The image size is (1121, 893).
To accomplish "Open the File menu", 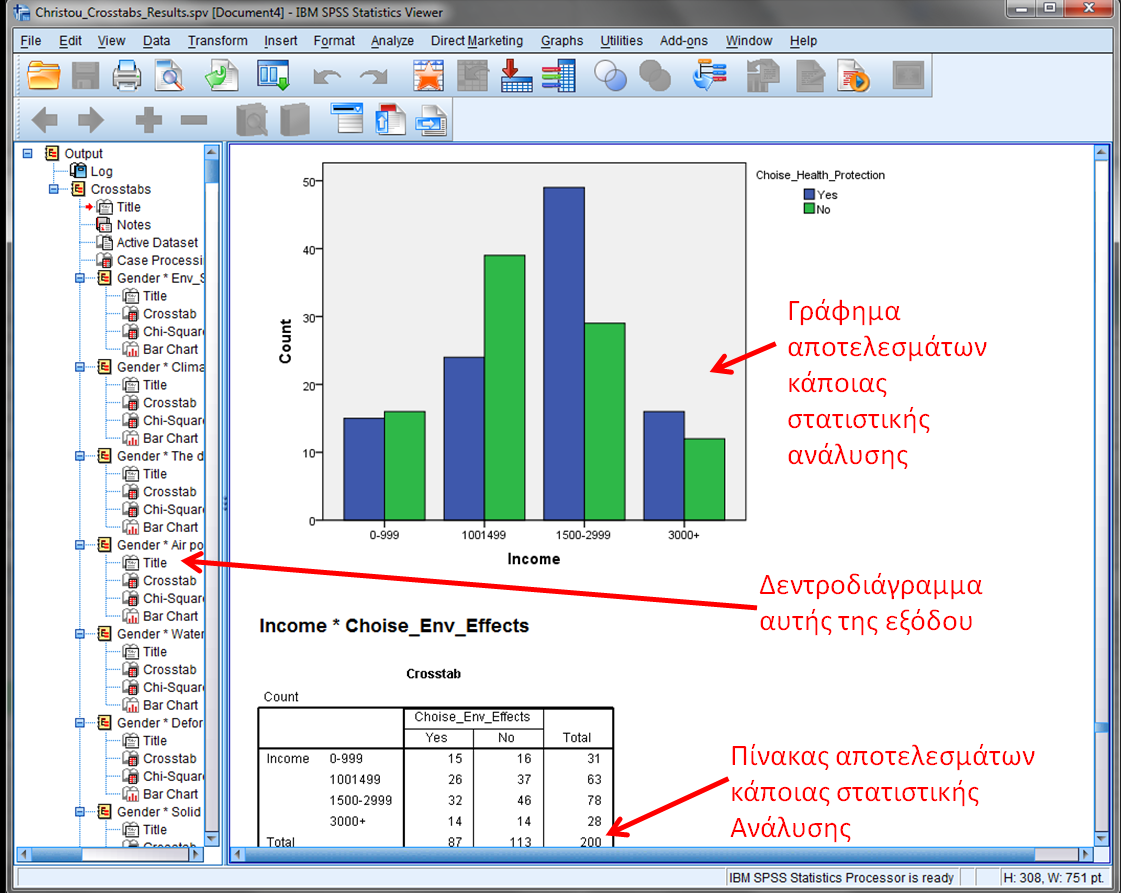I will coord(31,41).
